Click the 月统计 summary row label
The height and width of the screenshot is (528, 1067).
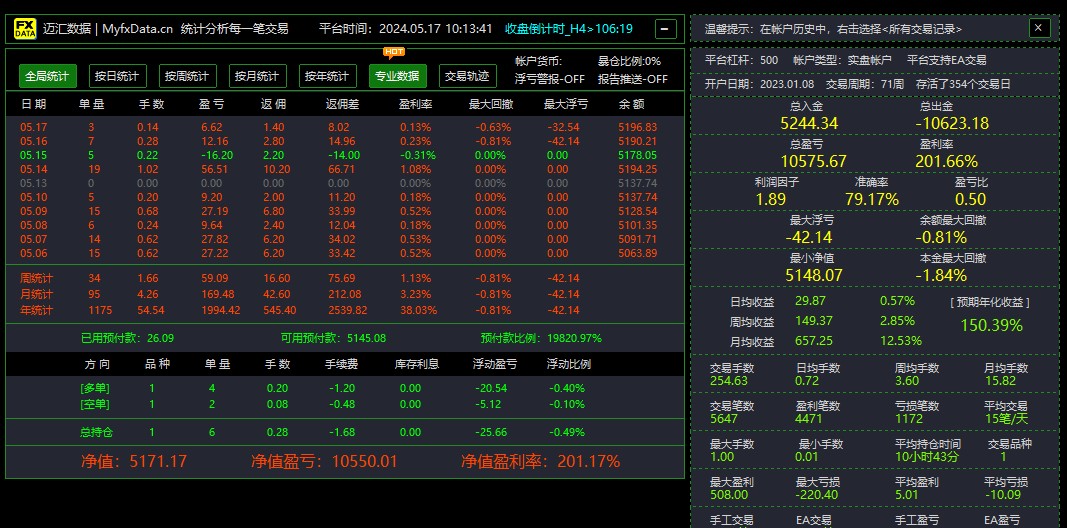(37, 294)
